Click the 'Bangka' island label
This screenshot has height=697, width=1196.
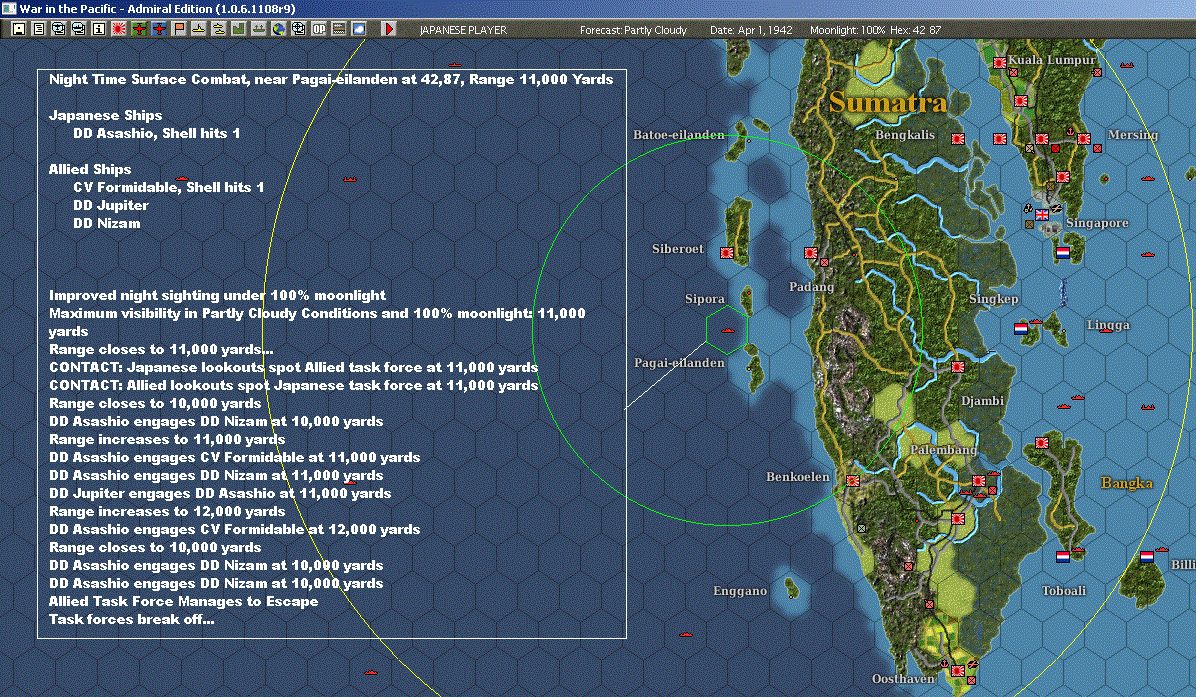[1127, 483]
